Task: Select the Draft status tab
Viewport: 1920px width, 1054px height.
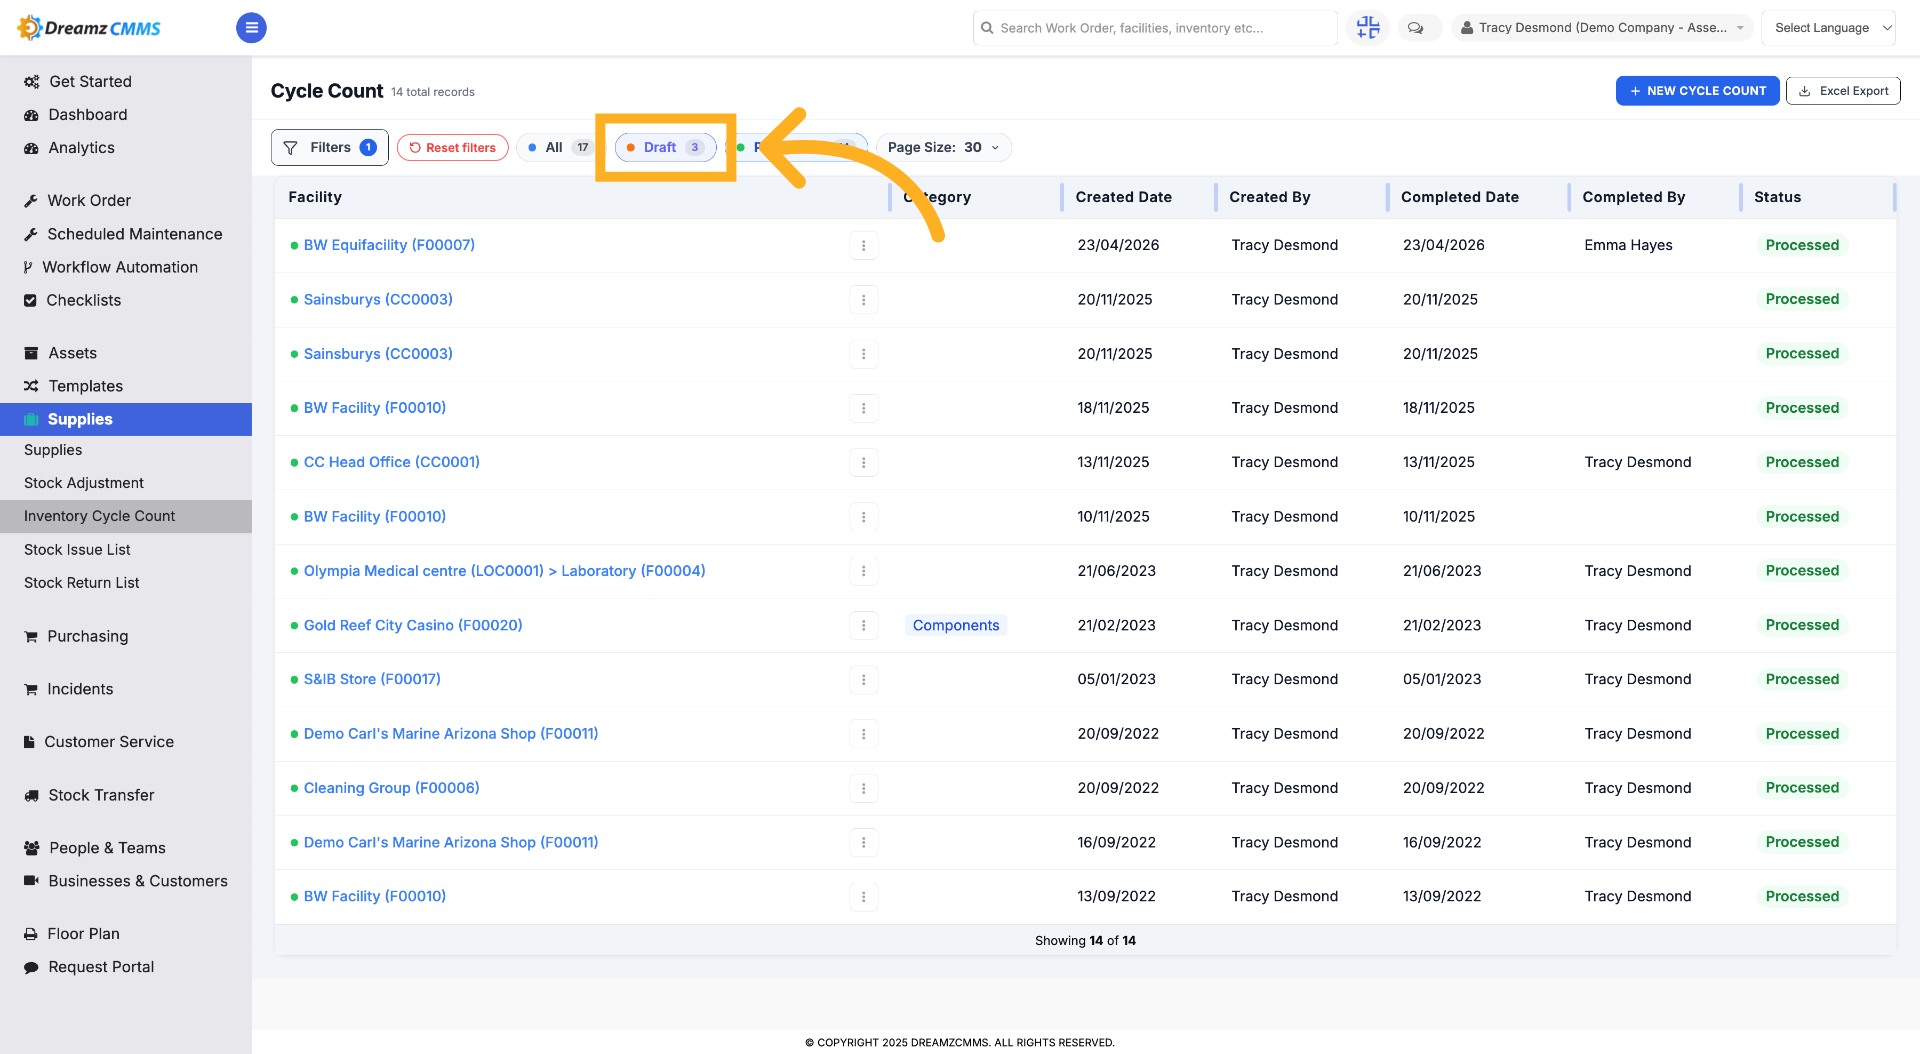Action: [665, 147]
